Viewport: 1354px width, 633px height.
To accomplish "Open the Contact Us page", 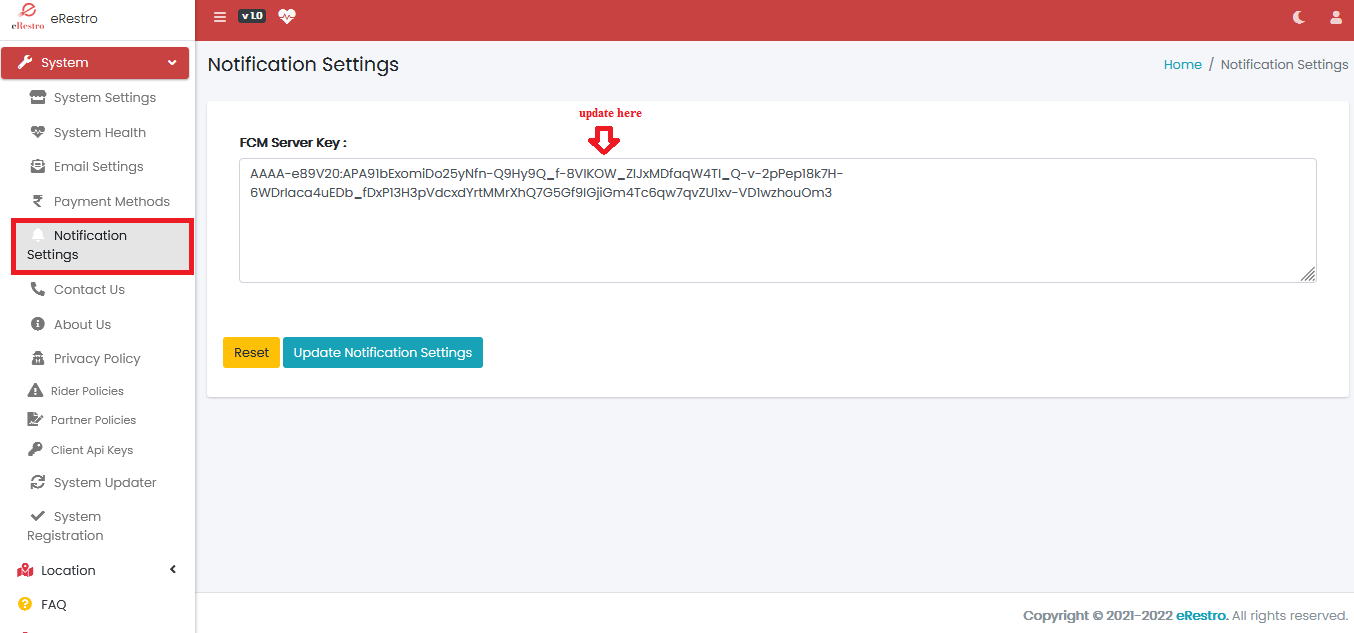I will point(89,290).
